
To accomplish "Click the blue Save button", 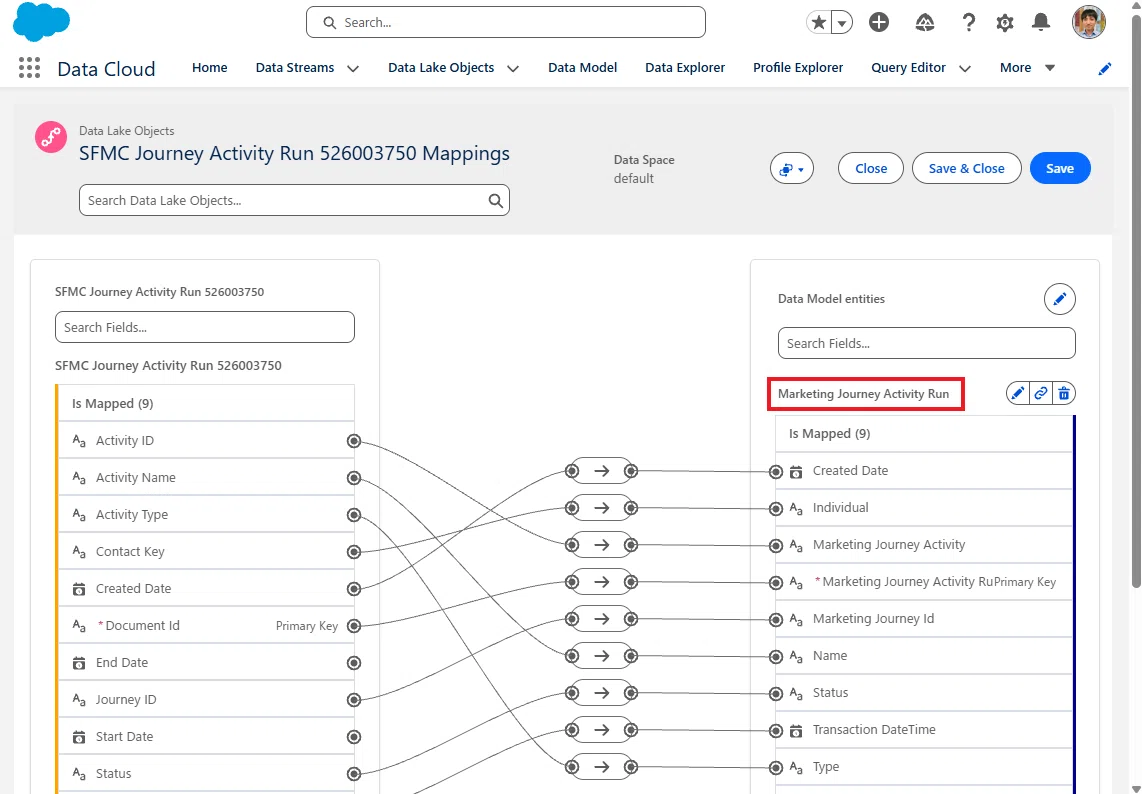I will coord(1060,168).
